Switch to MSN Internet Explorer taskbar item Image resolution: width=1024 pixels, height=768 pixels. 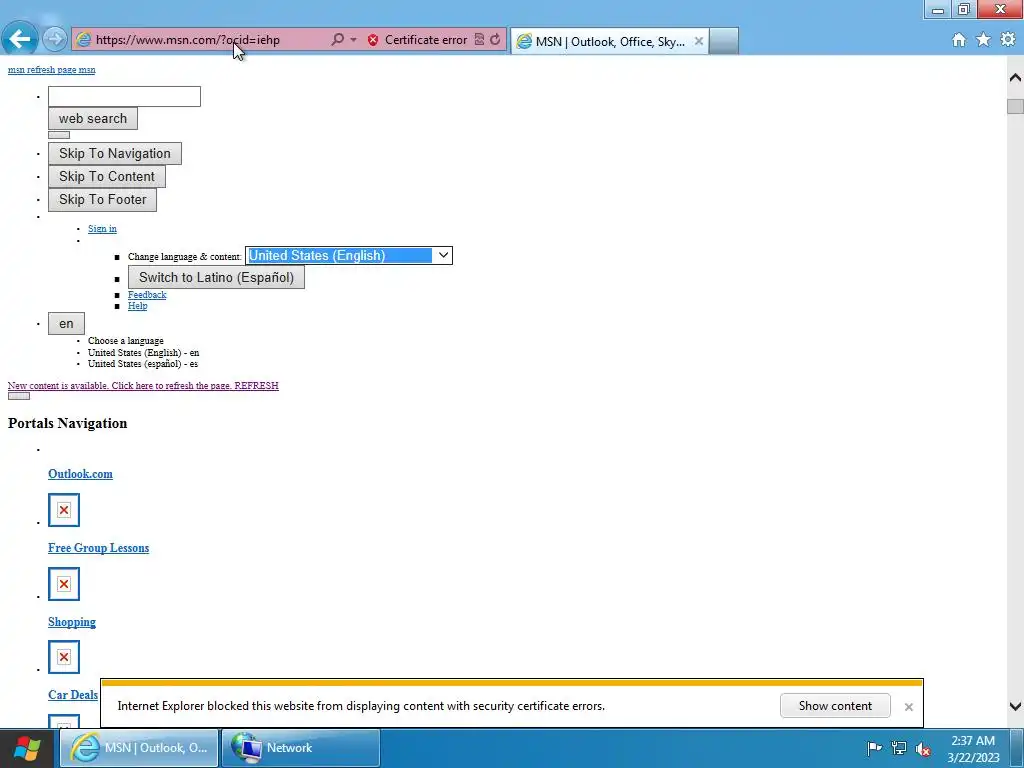pos(139,748)
